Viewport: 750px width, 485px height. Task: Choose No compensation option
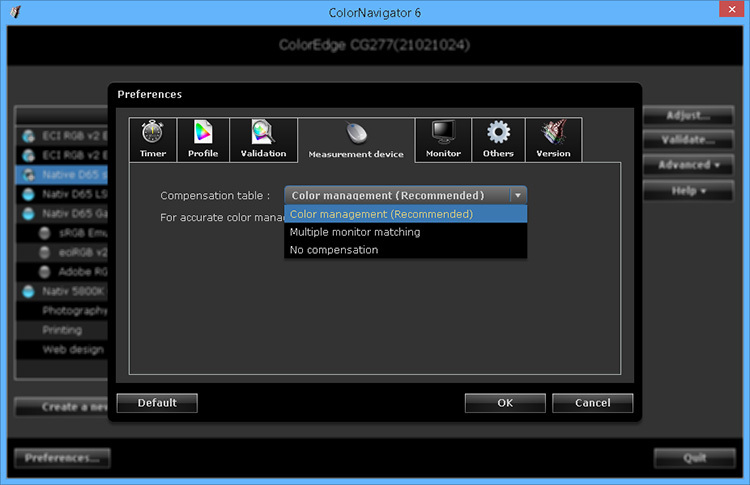pos(406,250)
